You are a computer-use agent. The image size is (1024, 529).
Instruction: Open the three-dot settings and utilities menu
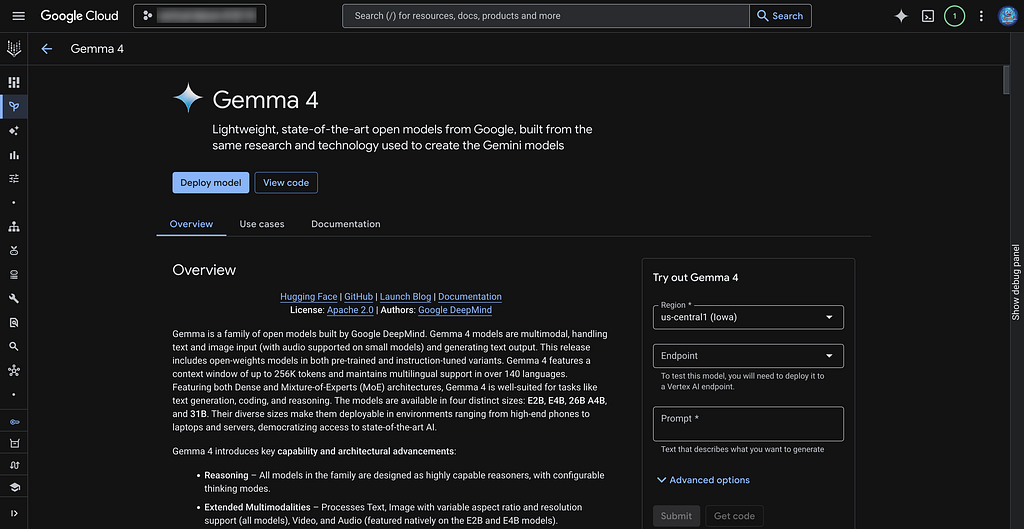tap(981, 16)
